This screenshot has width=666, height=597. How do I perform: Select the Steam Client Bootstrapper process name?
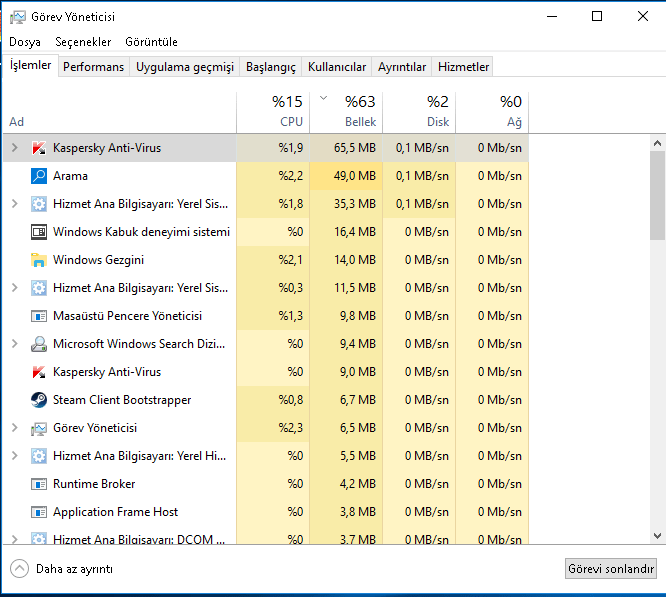click(x=122, y=400)
